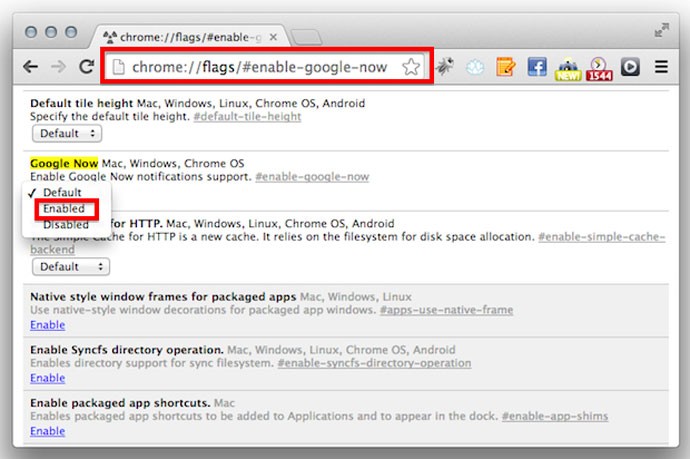Image resolution: width=690 pixels, height=459 pixels.
Task: Enable Native style window frames
Action: point(47,325)
